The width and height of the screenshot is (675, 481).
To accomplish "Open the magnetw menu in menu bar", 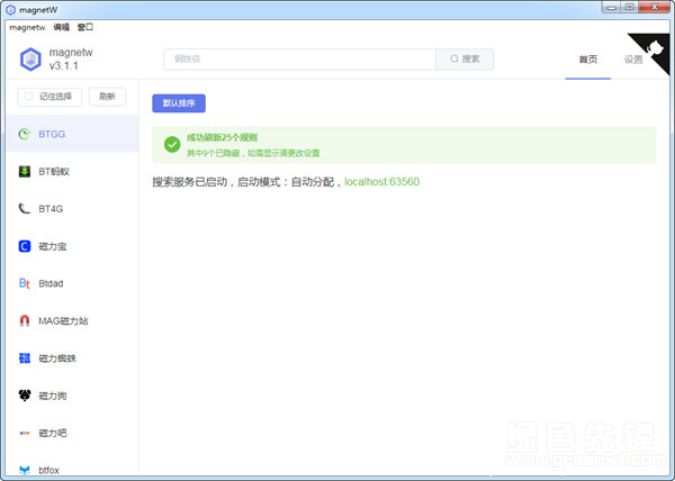I will coord(27,27).
